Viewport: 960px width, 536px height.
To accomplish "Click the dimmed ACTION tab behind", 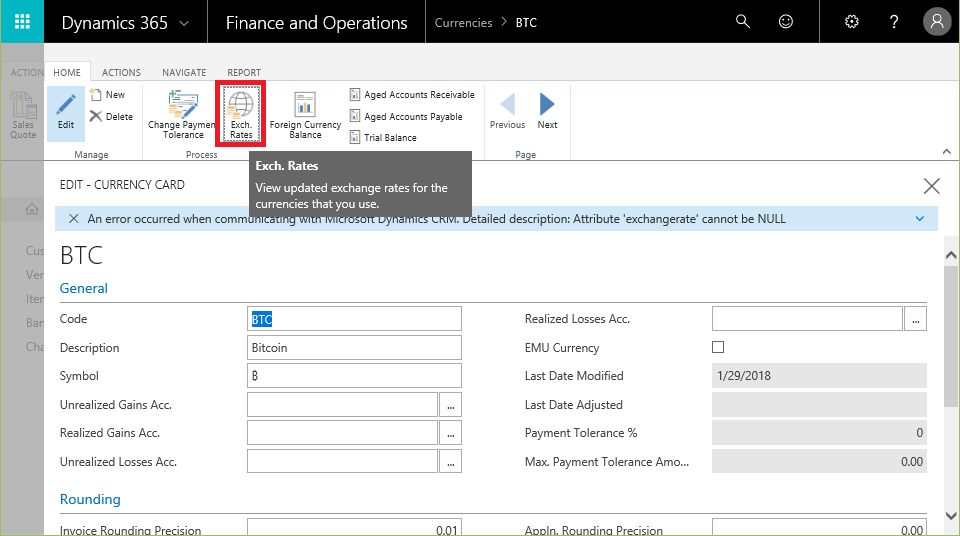I will click(25, 72).
